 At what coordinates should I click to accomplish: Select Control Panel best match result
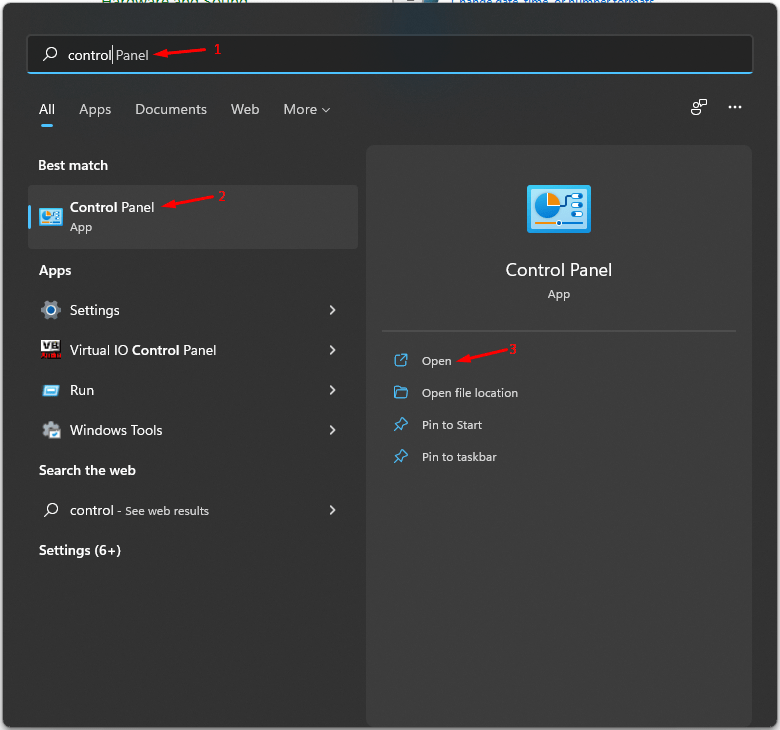(193, 217)
